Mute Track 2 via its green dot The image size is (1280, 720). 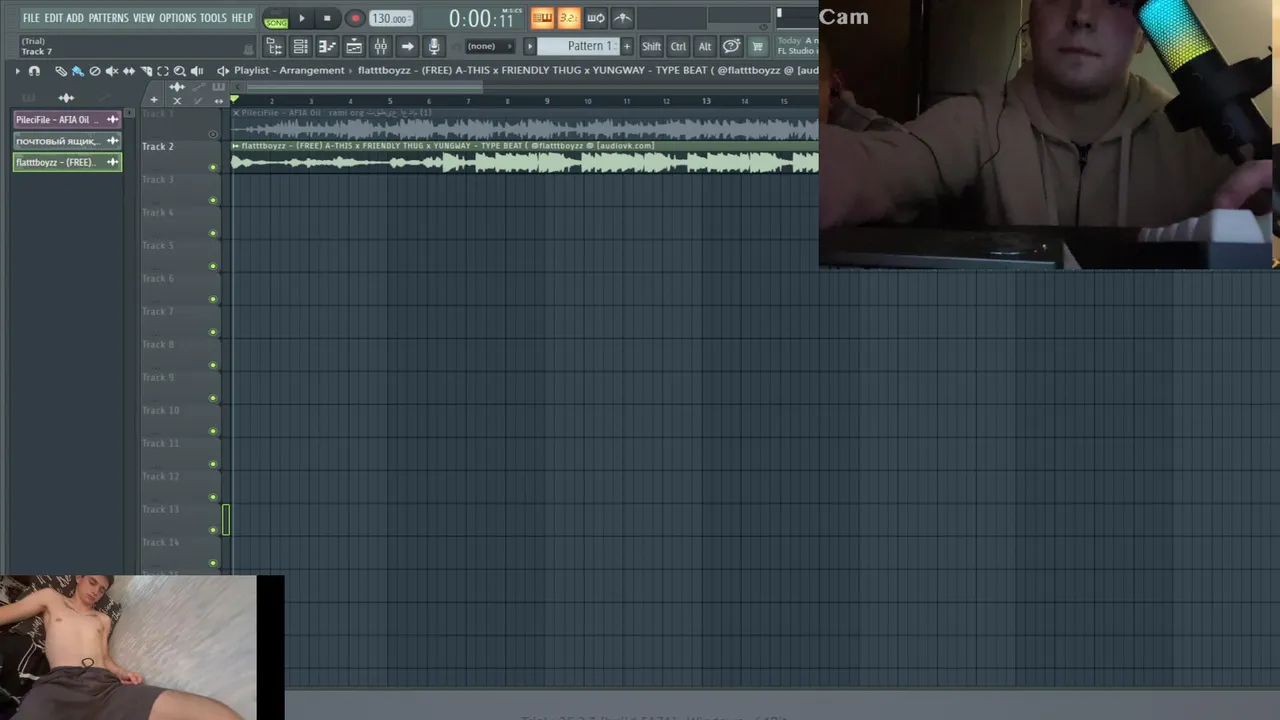point(212,167)
